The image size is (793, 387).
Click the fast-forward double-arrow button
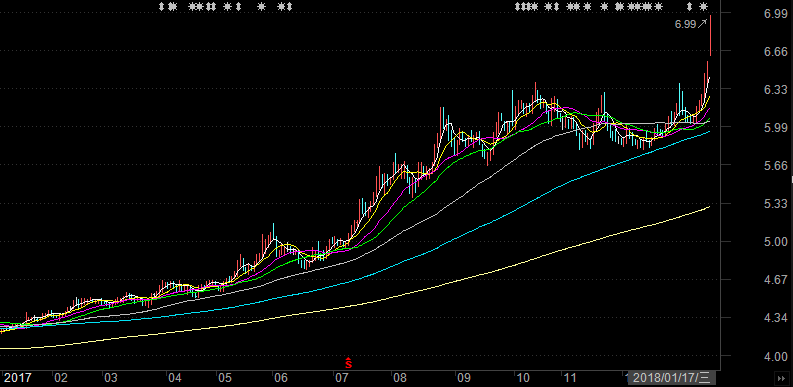781,378
